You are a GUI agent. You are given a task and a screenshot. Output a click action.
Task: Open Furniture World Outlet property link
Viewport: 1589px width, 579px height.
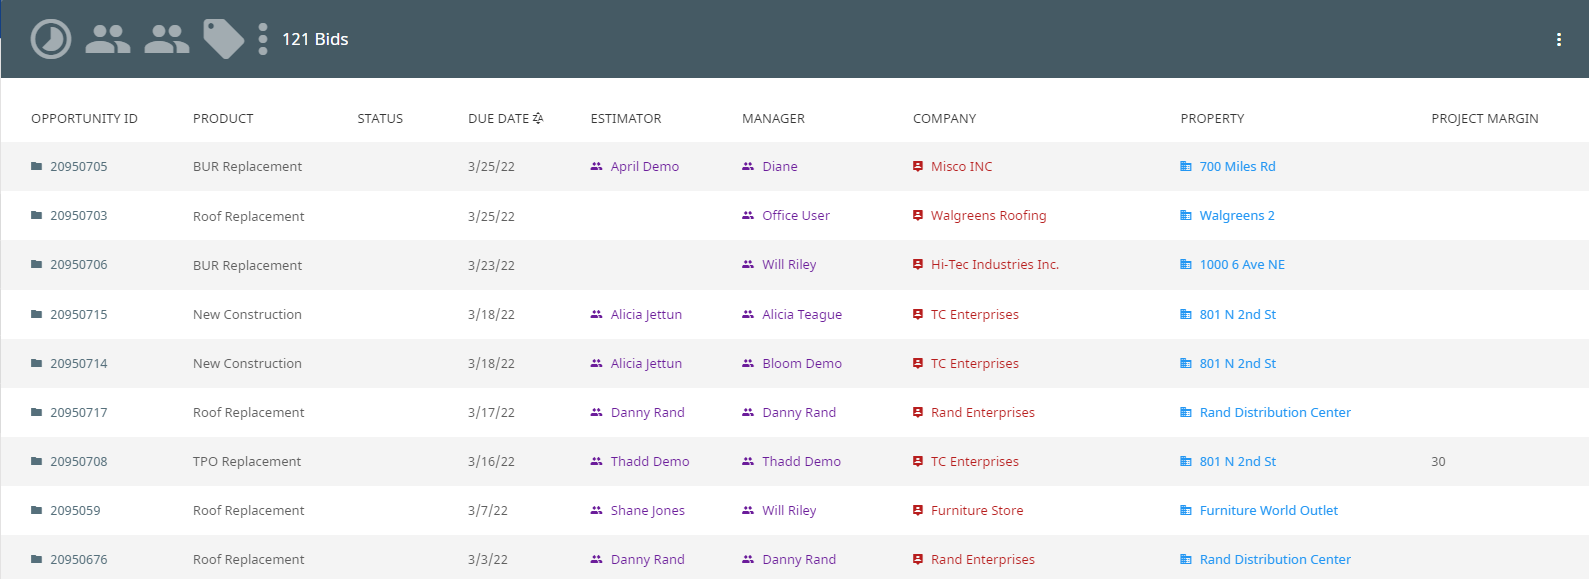[x=1269, y=510]
